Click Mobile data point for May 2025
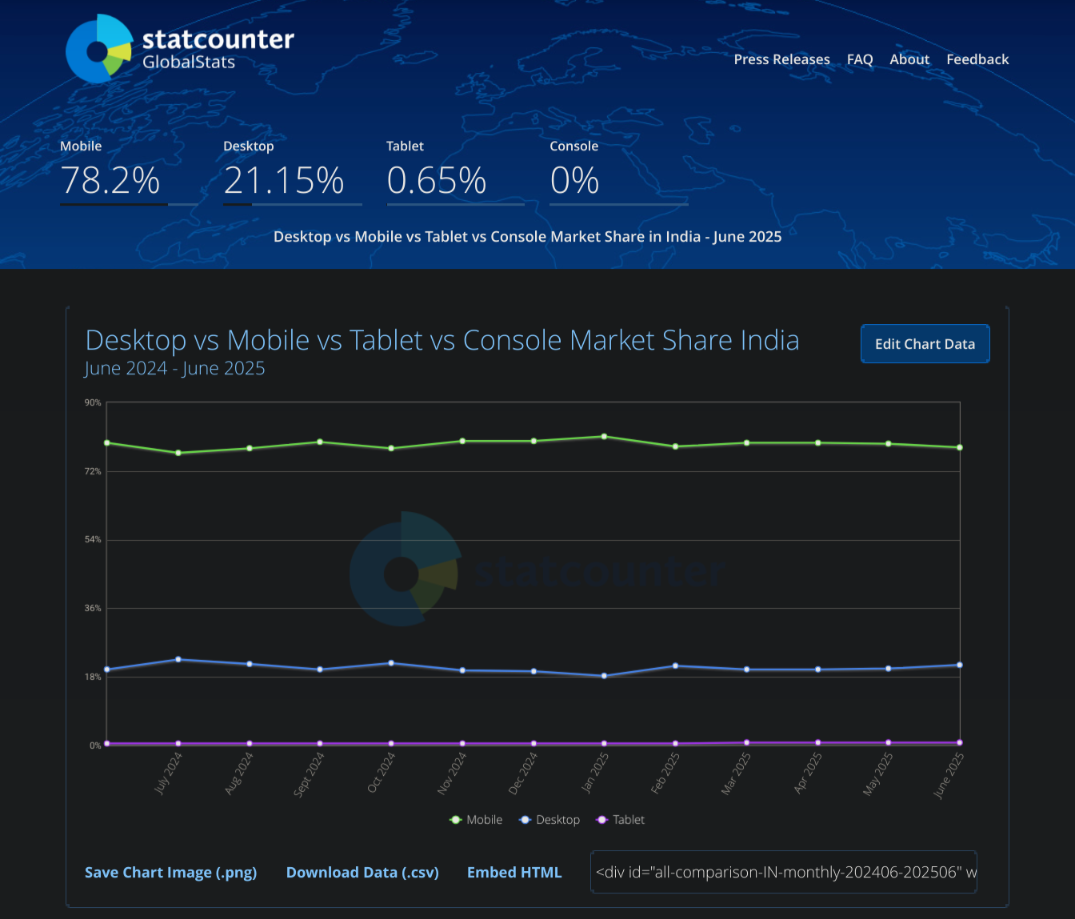Image resolution: width=1075 pixels, height=919 pixels. pyautogui.click(x=889, y=444)
